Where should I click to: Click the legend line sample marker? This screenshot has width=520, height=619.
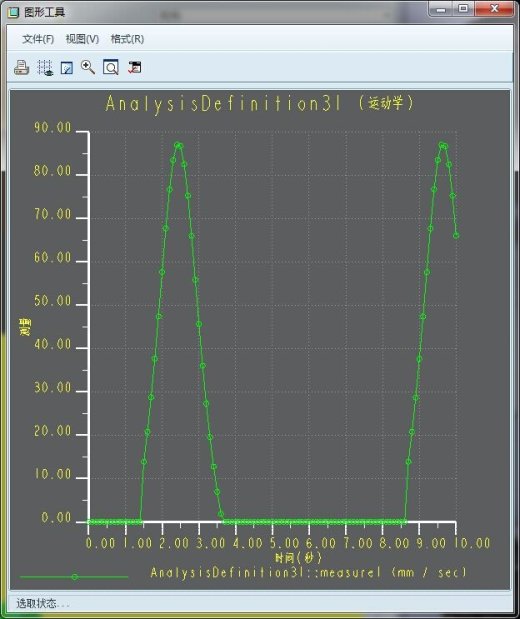pos(74,577)
